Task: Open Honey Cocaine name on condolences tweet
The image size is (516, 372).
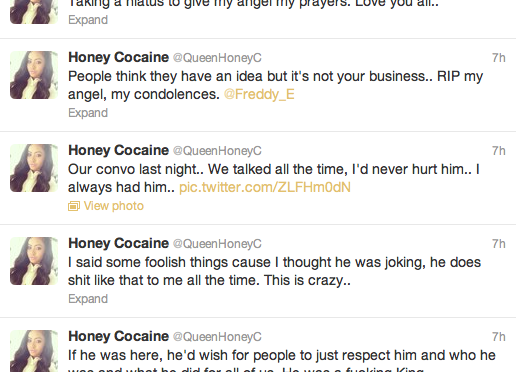Action: [x=118, y=57]
